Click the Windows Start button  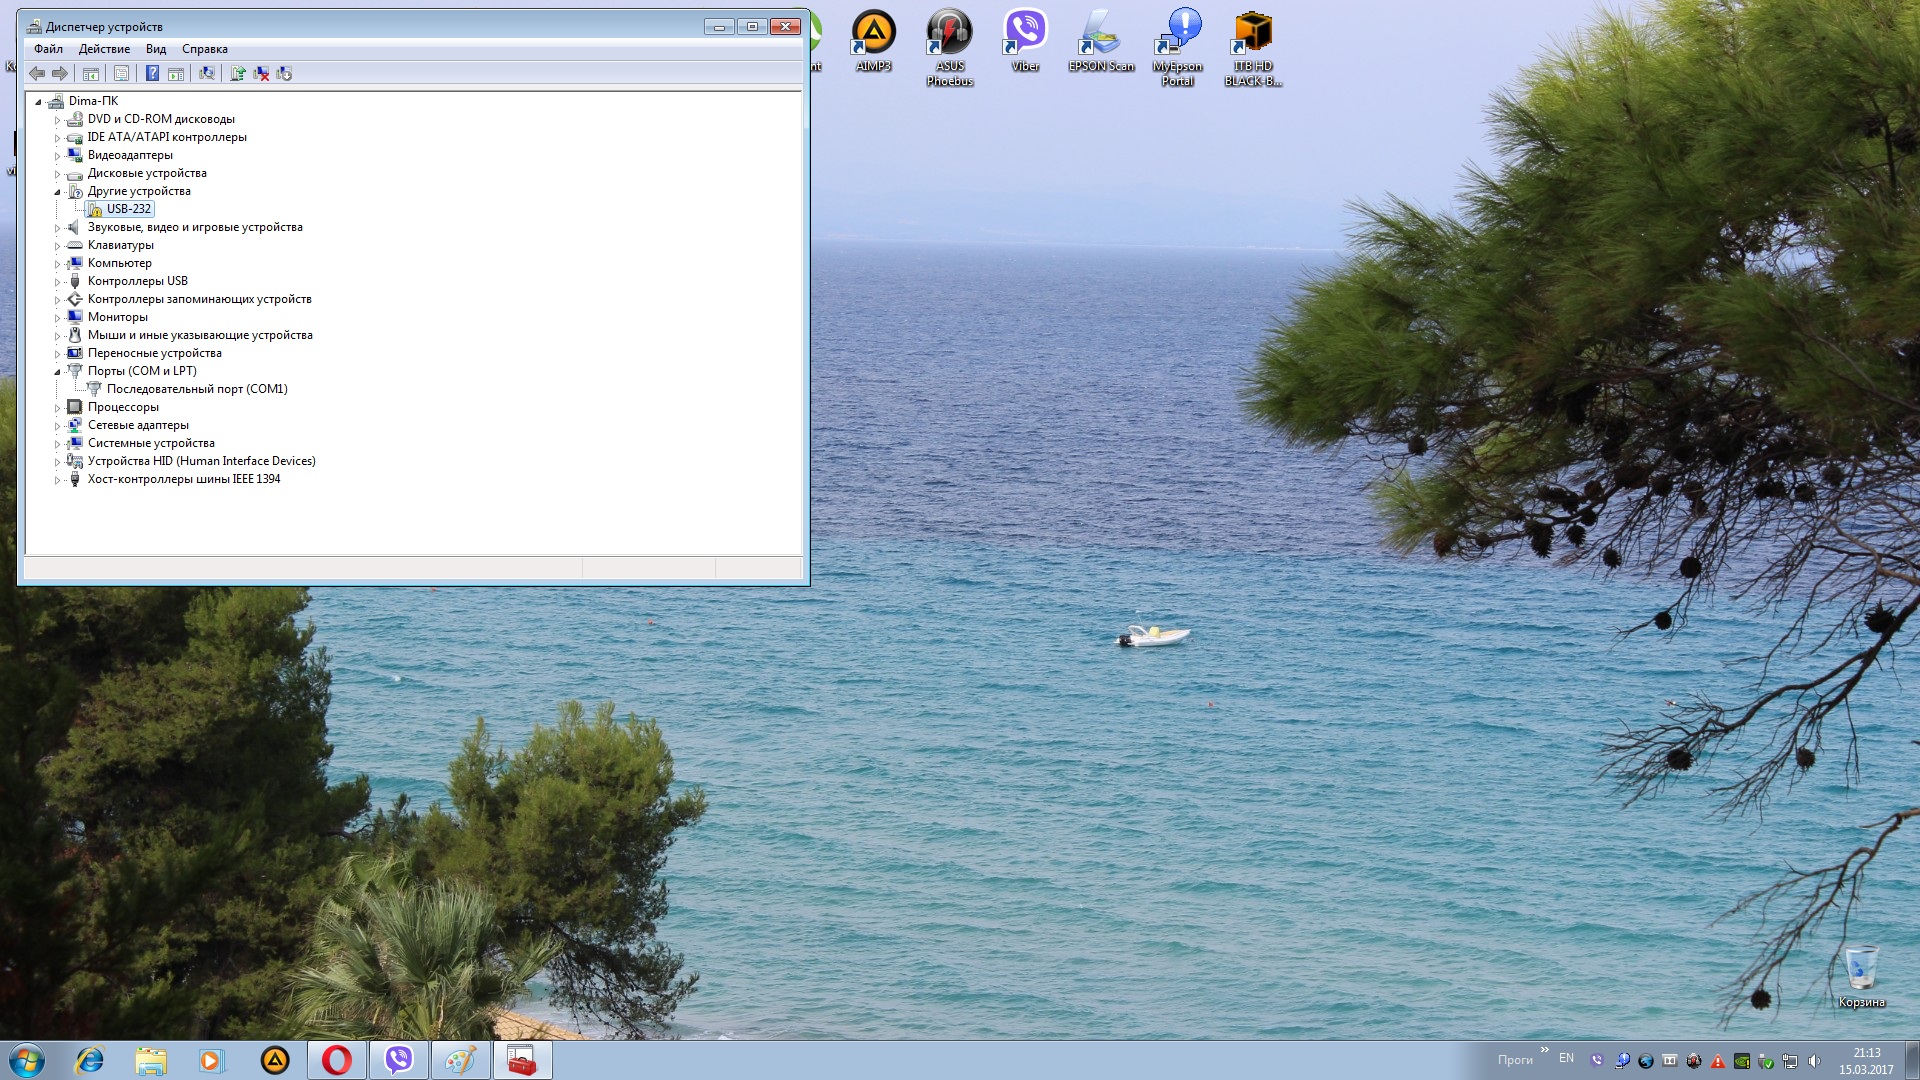click(27, 1060)
